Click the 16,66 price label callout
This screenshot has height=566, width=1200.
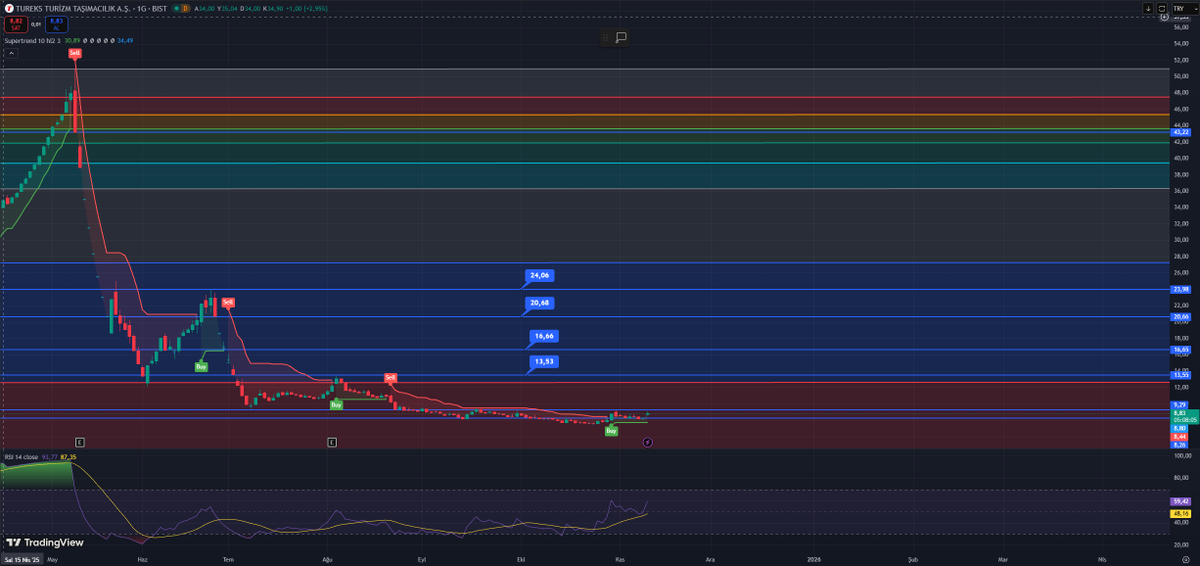(x=544, y=337)
